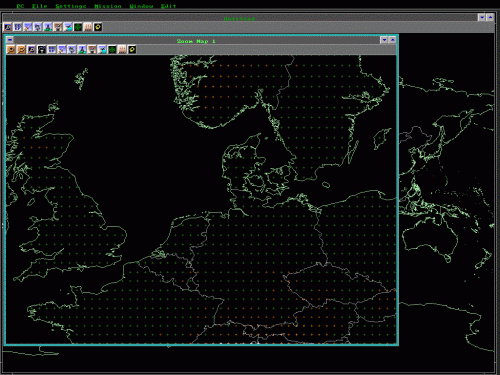Click the down-arrow button on the Zoom Map 1 title bar
The image size is (500, 375).
click(x=384, y=40)
